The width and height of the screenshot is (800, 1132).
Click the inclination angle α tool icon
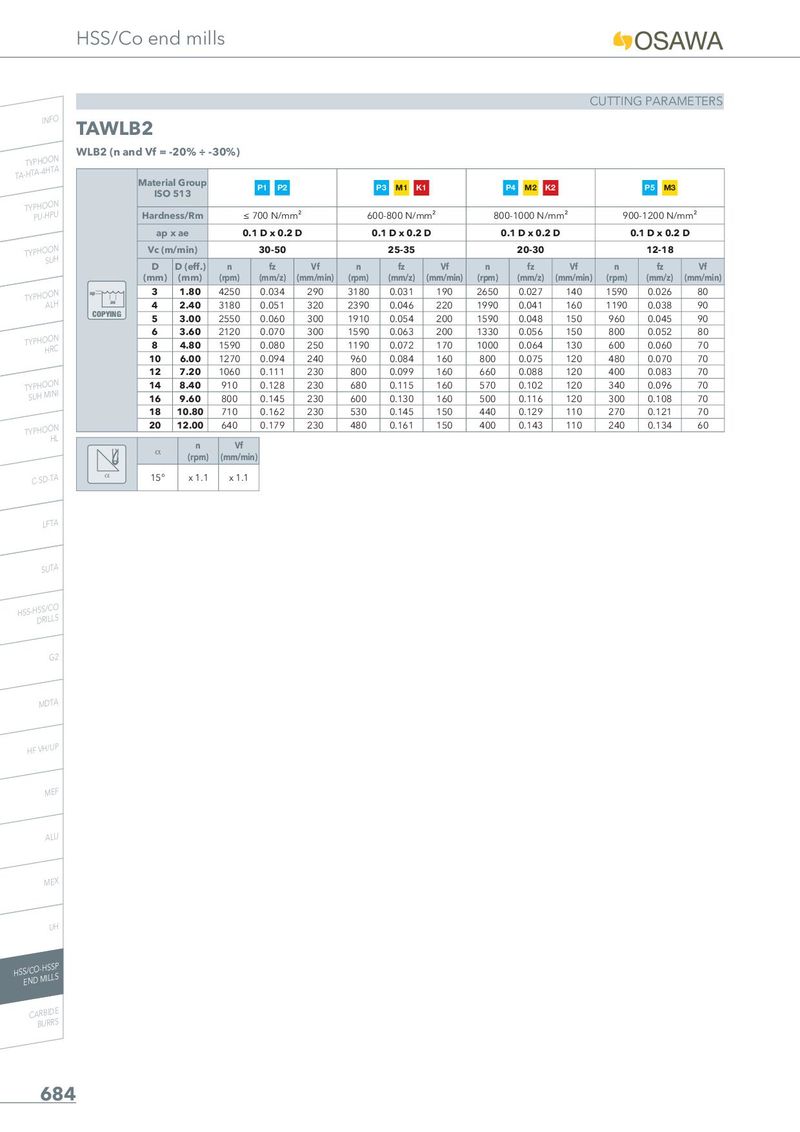(x=107, y=464)
